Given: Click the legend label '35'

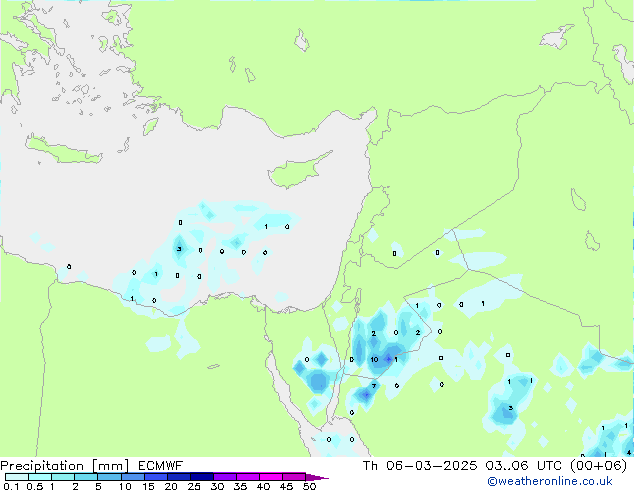Looking at the screenshot, I should (x=240, y=486).
